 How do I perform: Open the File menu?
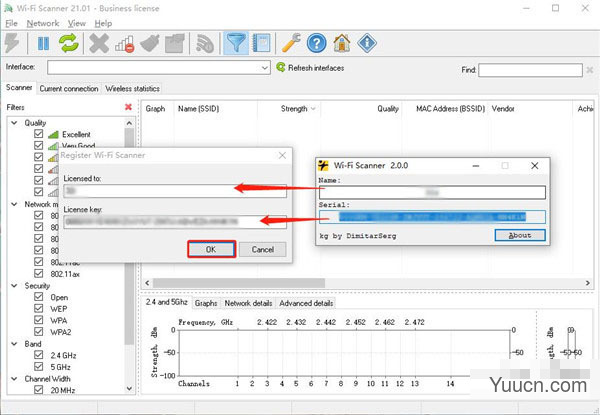11,23
